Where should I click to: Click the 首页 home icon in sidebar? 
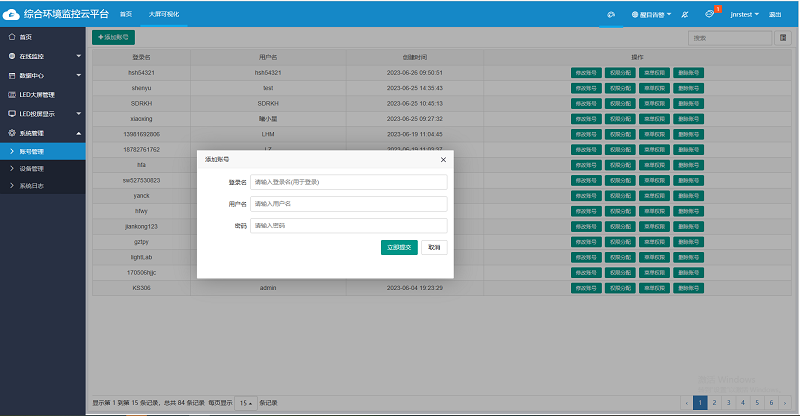point(11,37)
